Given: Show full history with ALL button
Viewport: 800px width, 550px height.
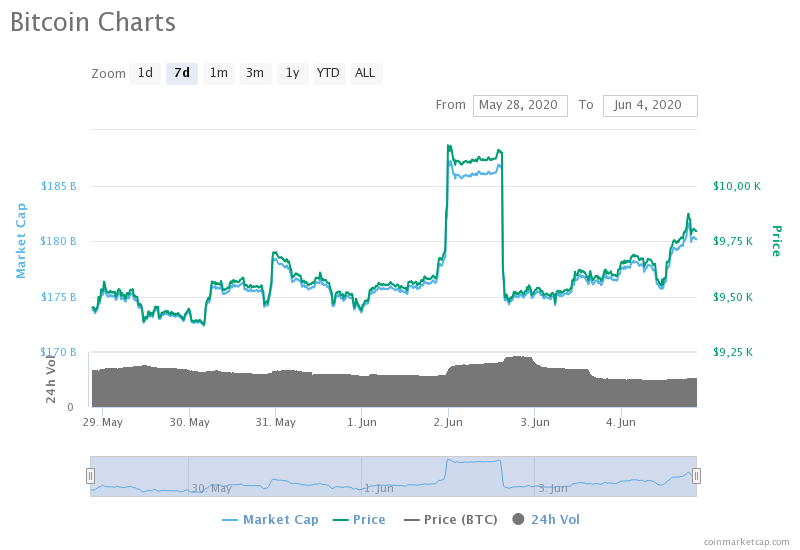Looking at the screenshot, I should click(366, 73).
